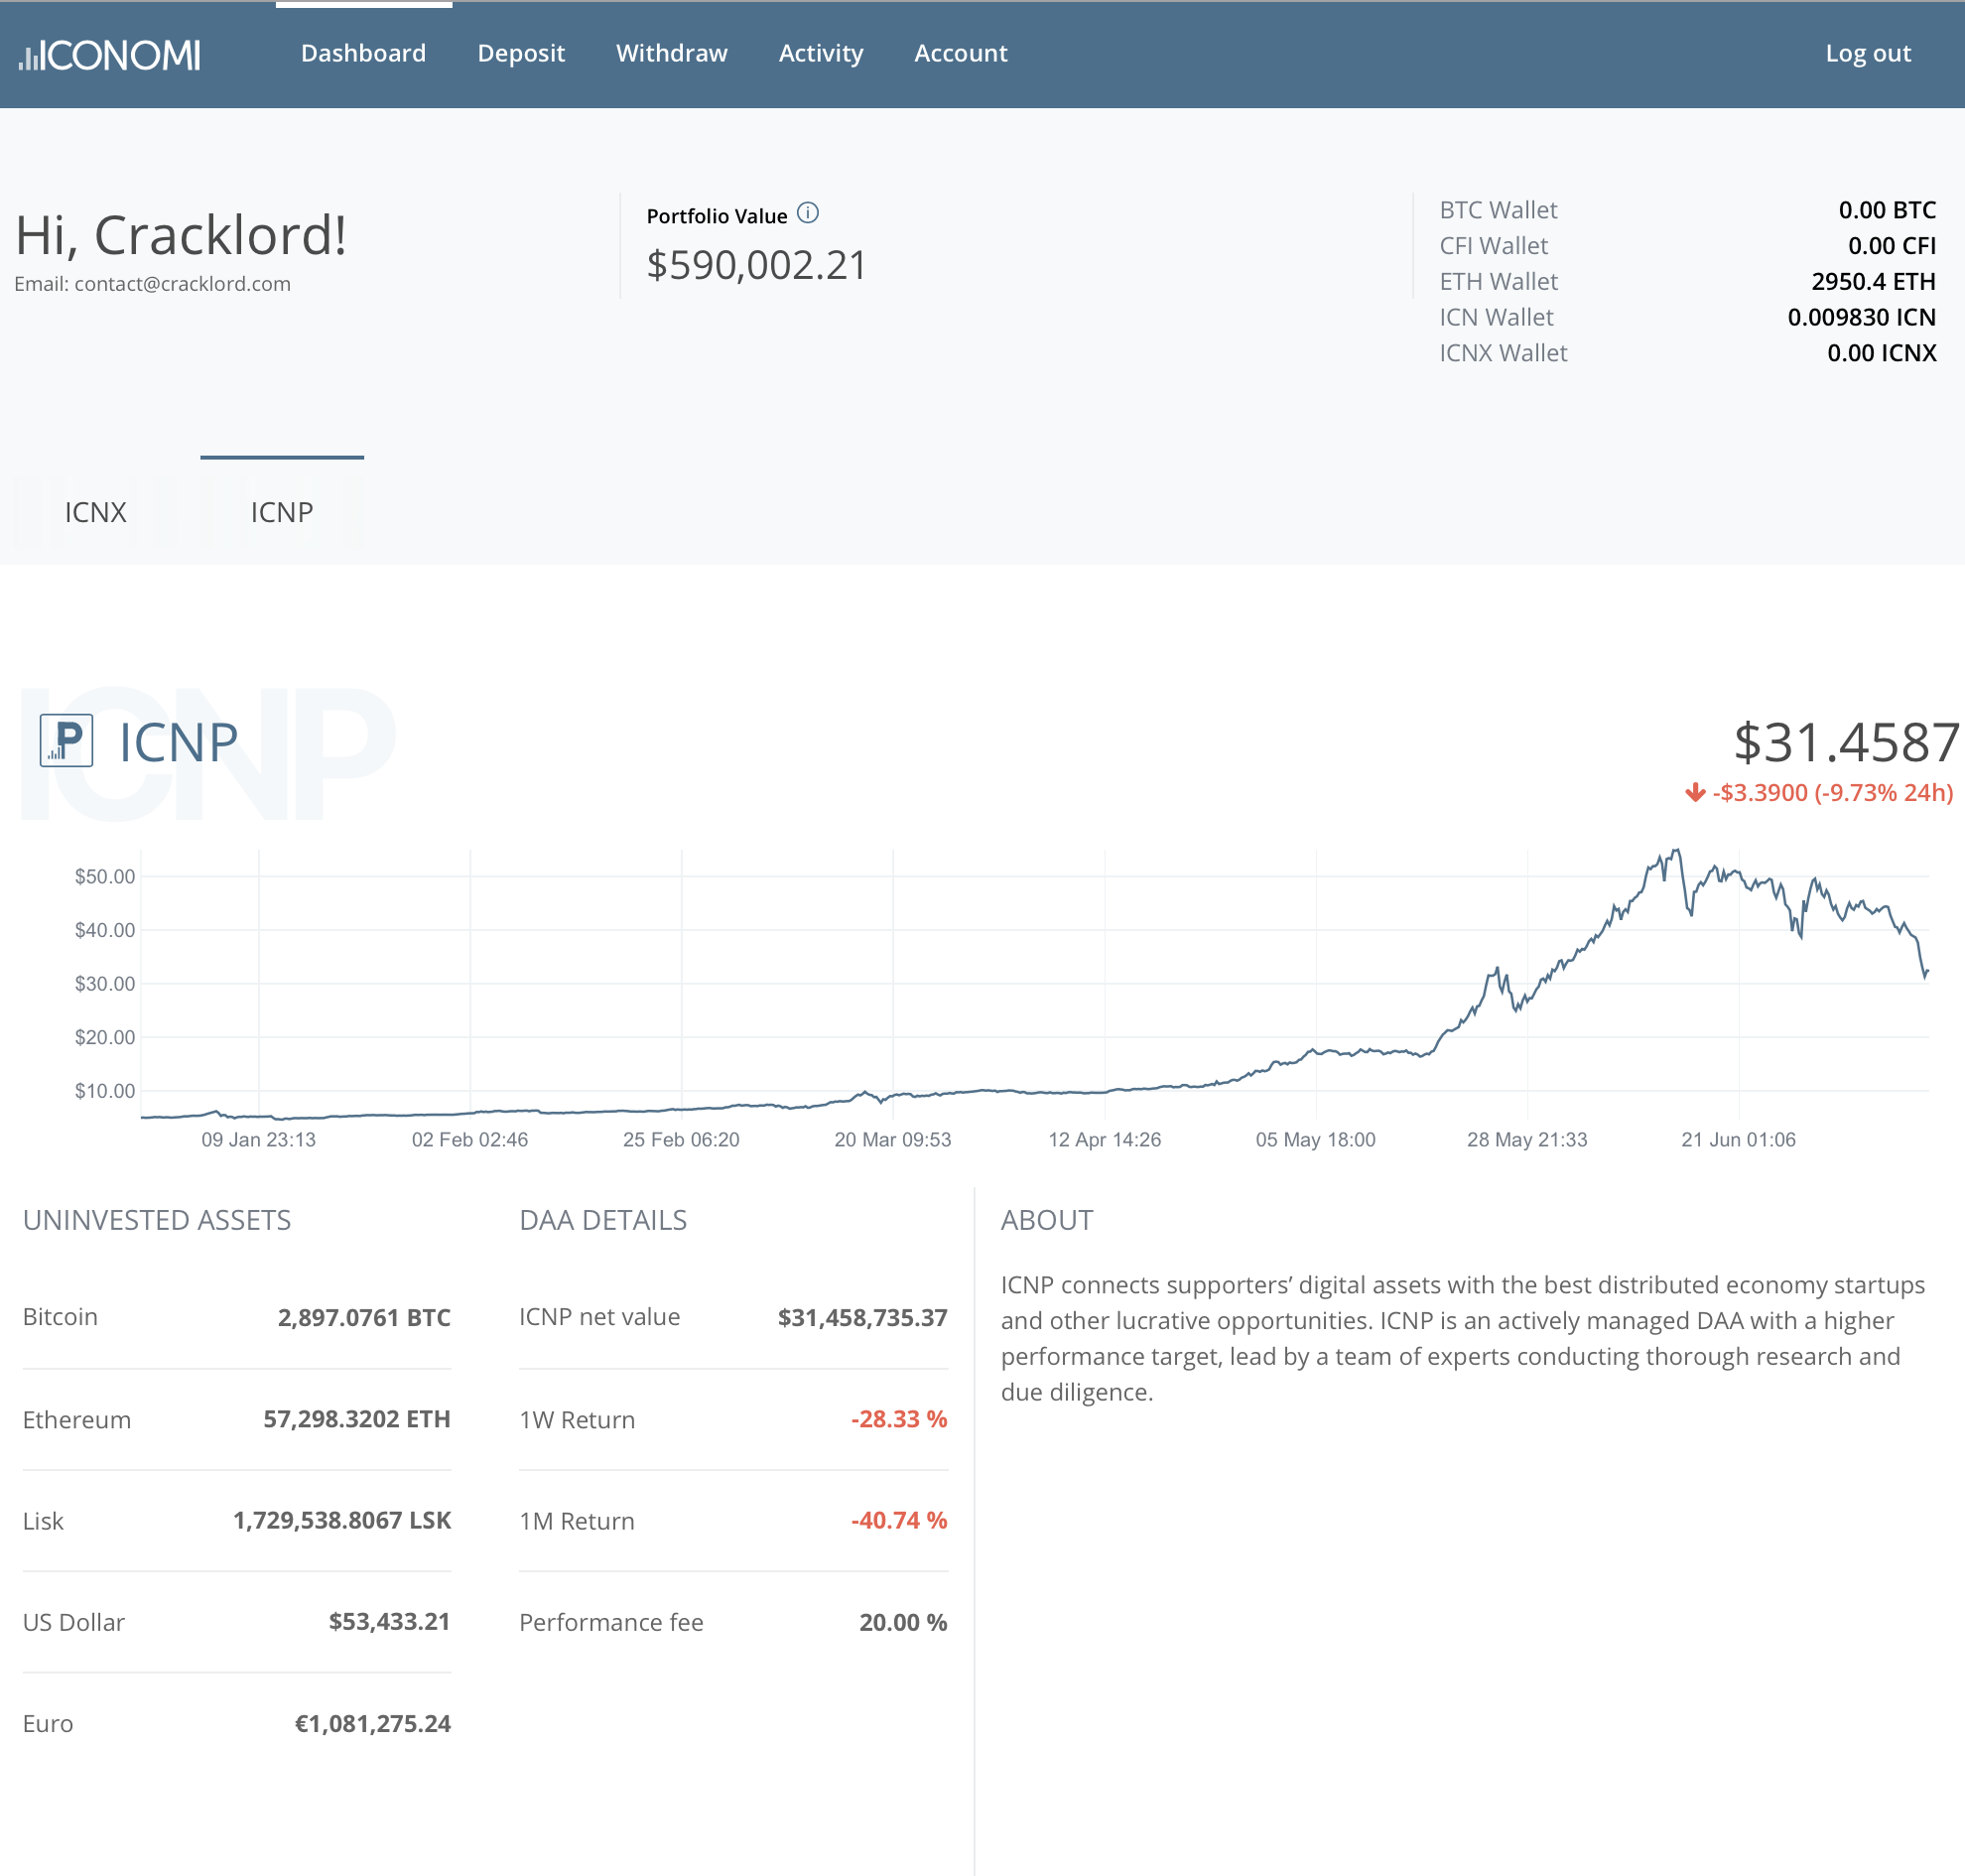The width and height of the screenshot is (1965, 1876).
Task: Click the -$3.3900 (-9.73% 24h) change
Action: click(1832, 792)
